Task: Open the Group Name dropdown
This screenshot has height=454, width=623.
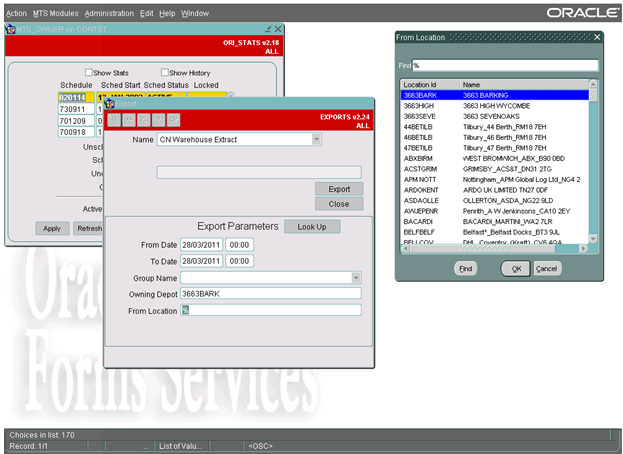Action: pyautogui.click(x=356, y=278)
